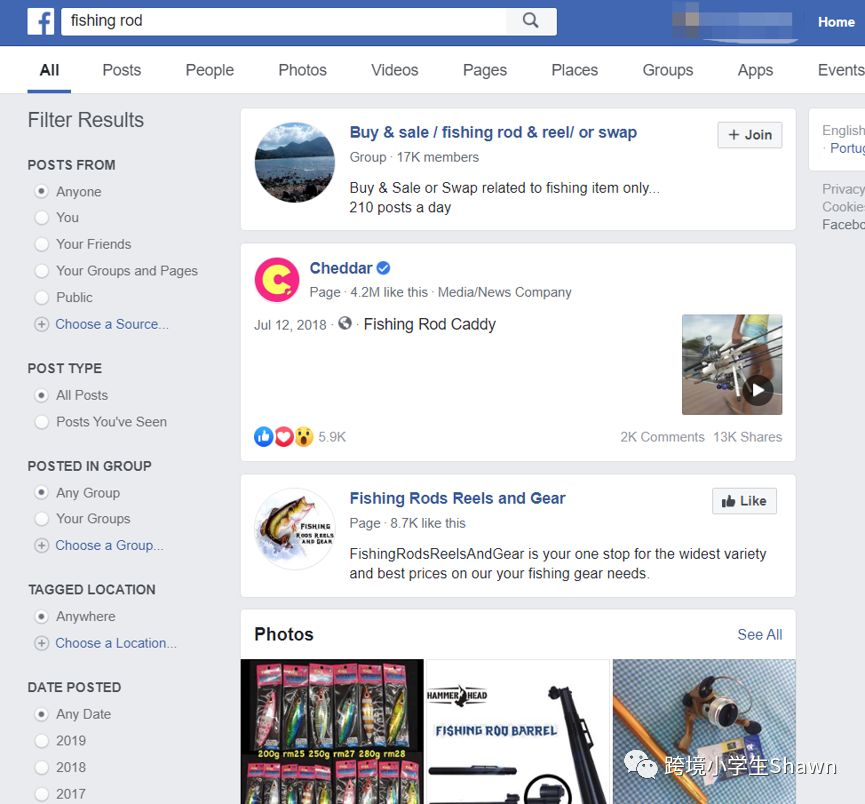This screenshot has width=865, height=804.
Task: Select the Public radio button
Action: pyautogui.click(x=41, y=297)
